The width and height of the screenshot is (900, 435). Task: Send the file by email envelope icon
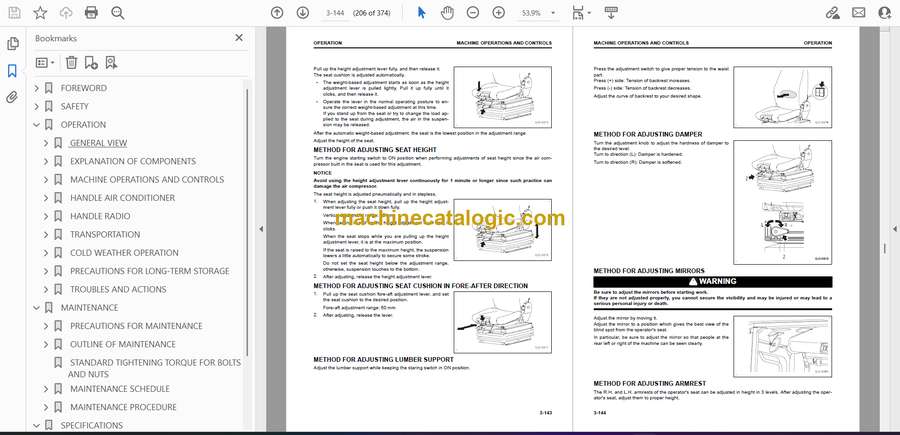click(x=859, y=13)
